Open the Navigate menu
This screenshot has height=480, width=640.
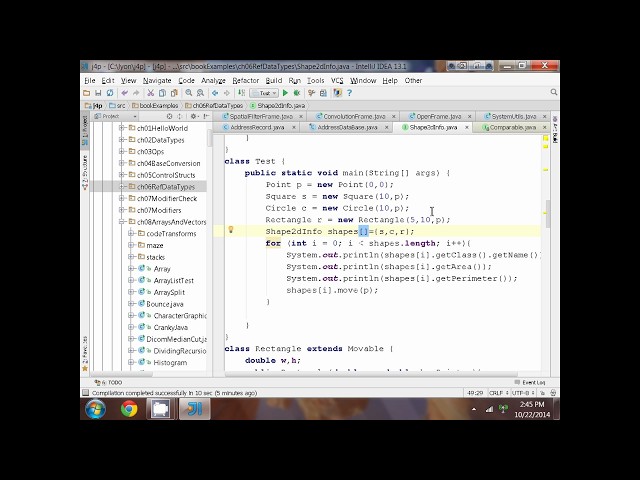coord(157,81)
